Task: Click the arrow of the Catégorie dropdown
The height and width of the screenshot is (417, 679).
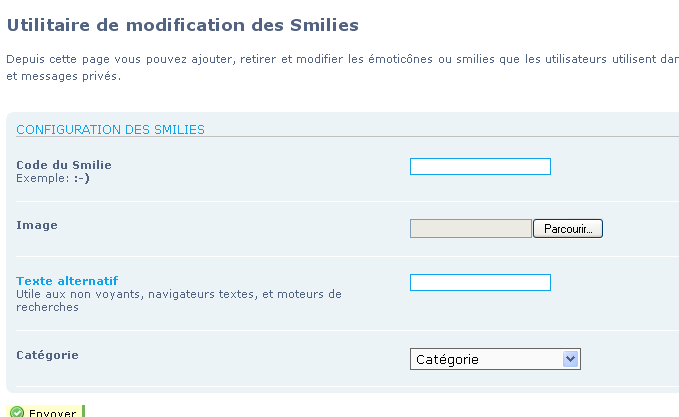Action: point(570,359)
